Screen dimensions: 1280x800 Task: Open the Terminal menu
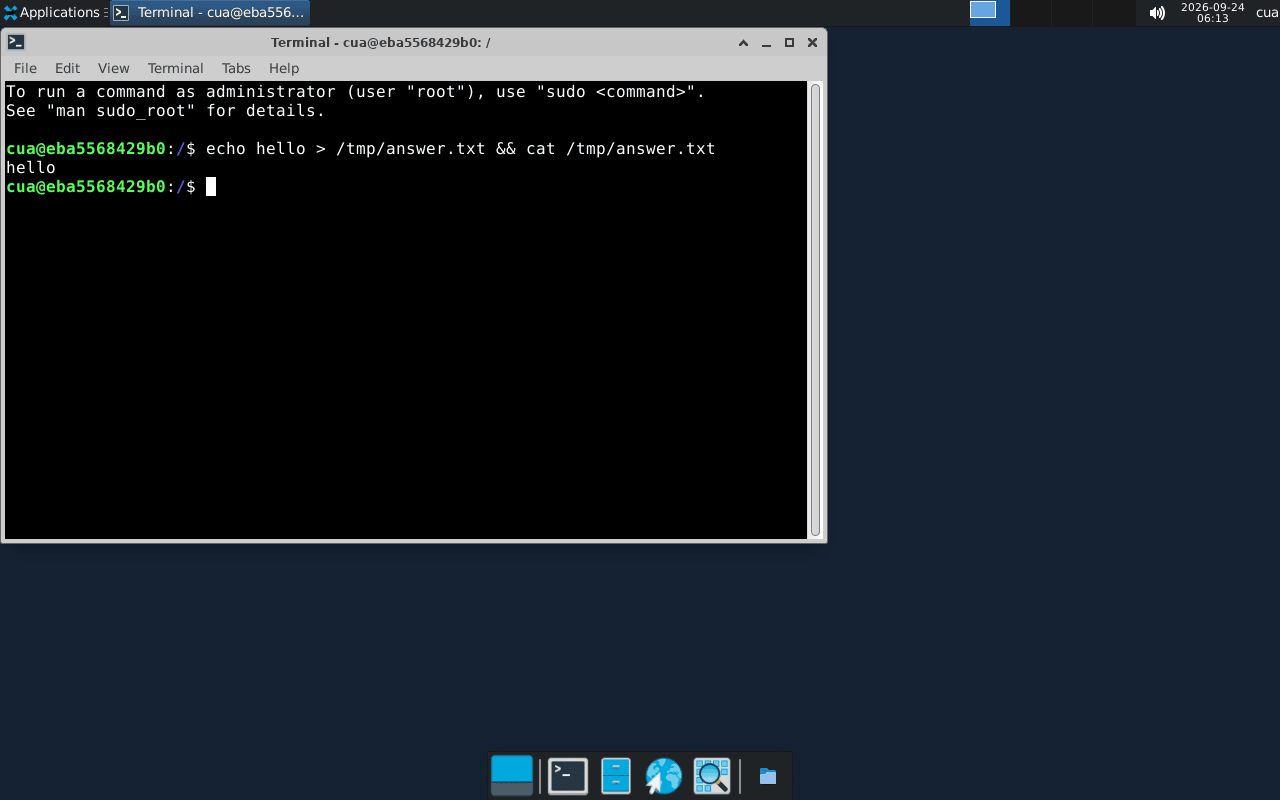tap(175, 68)
